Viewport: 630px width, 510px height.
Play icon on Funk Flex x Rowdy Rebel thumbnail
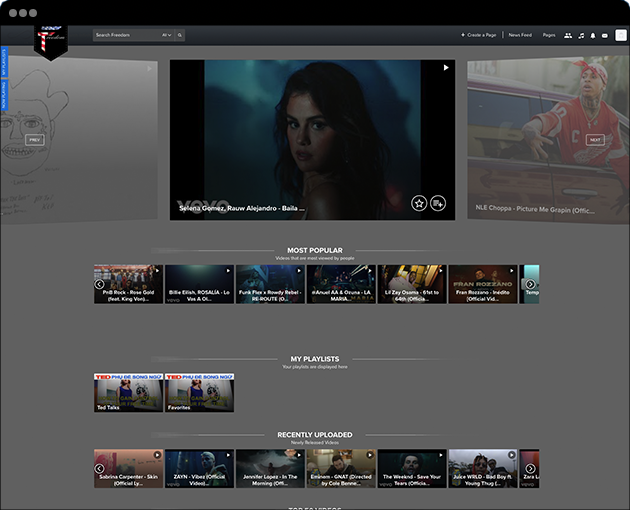coord(299,270)
